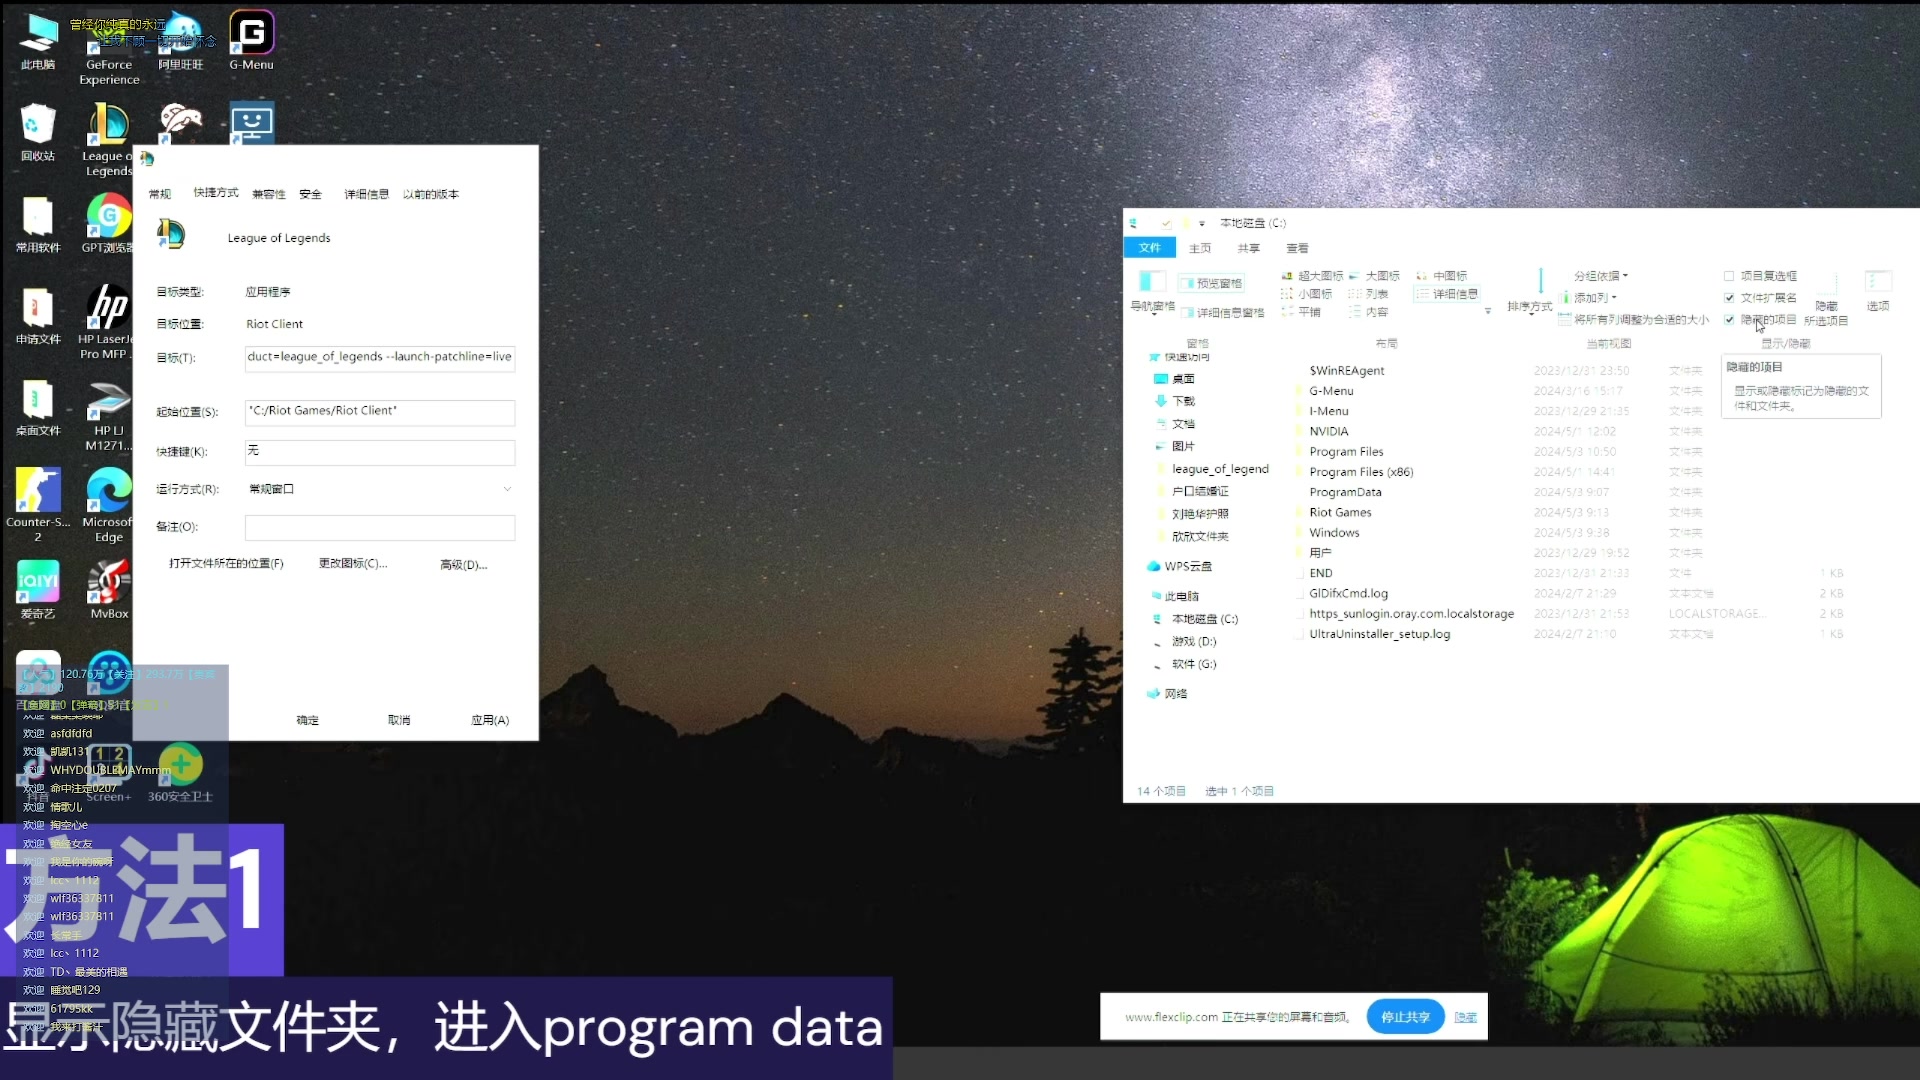Select Riot Games folder in file list

coord(1340,512)
